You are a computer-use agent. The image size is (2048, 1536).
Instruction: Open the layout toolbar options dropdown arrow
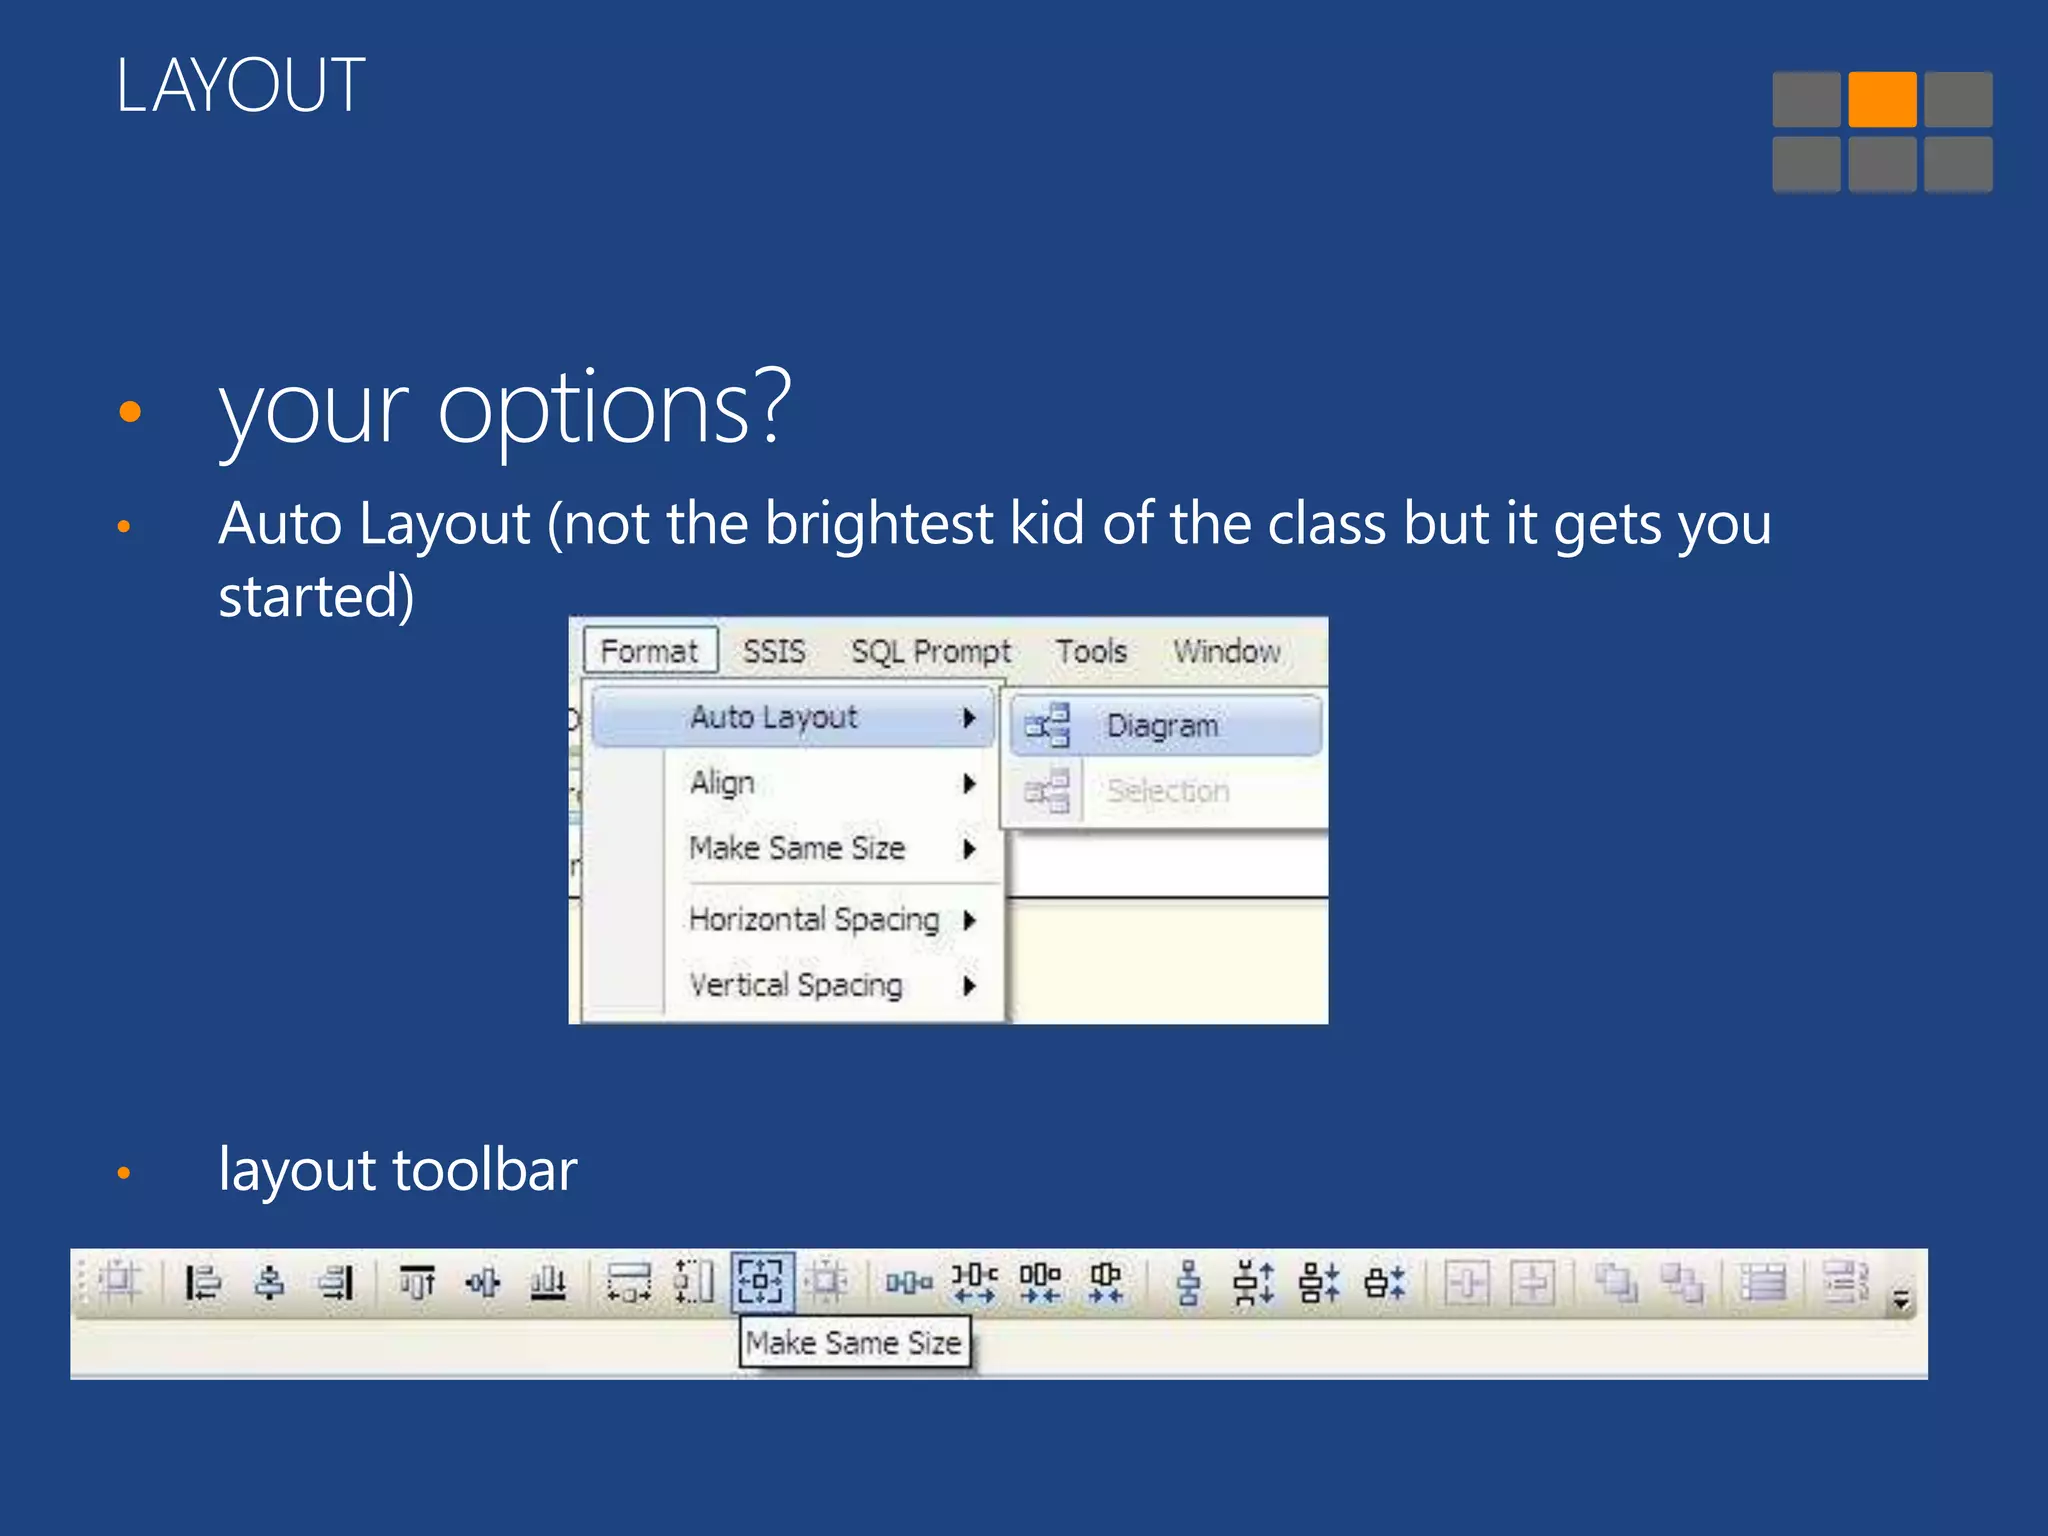[x=1901, y=1300]
